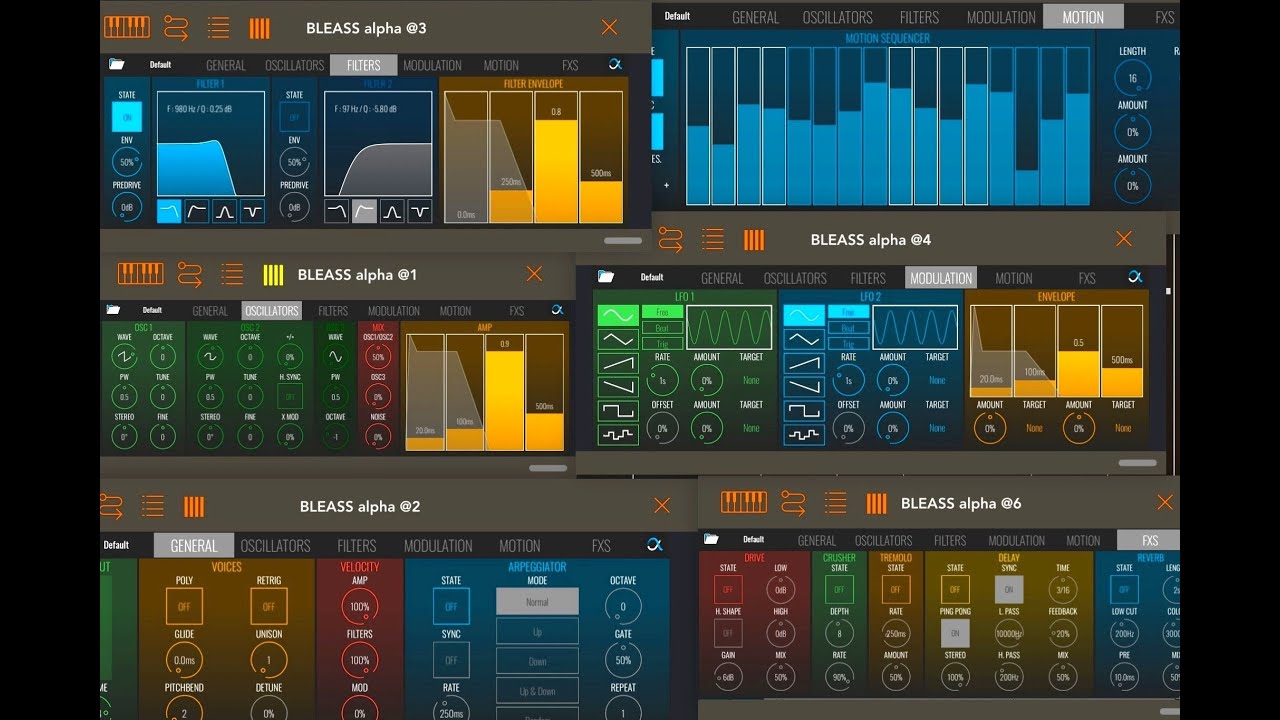
Task: Select LFO 1 Trig mode button
Action: 662,343
